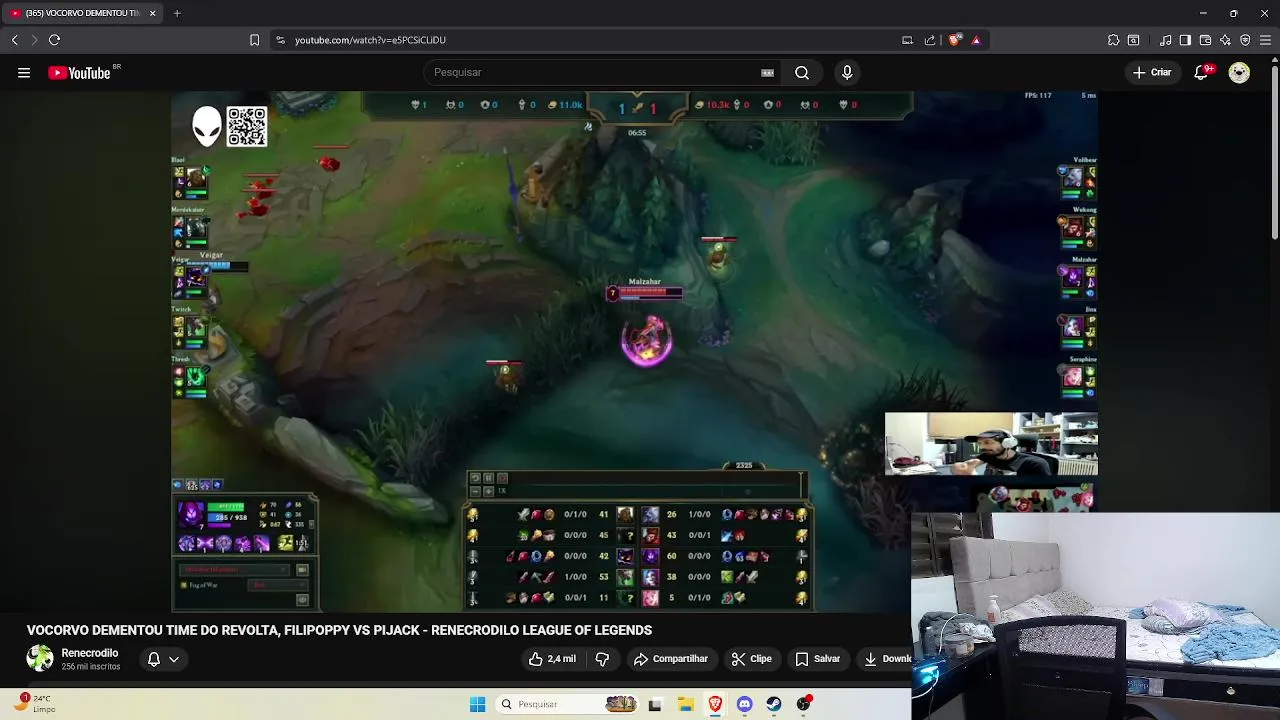The width and height of the screenshot is (1280, 720).
Task: Open OBS Studio from the taskbar
Action: tap(803, 704)
